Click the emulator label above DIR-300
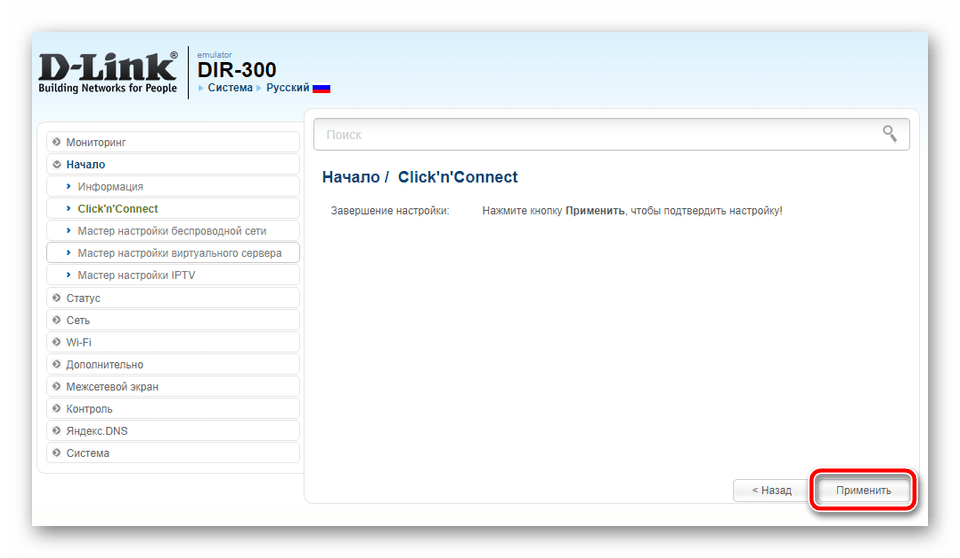Image resolution: width=960 pixels, height=558 pixels. coord(214,55)
